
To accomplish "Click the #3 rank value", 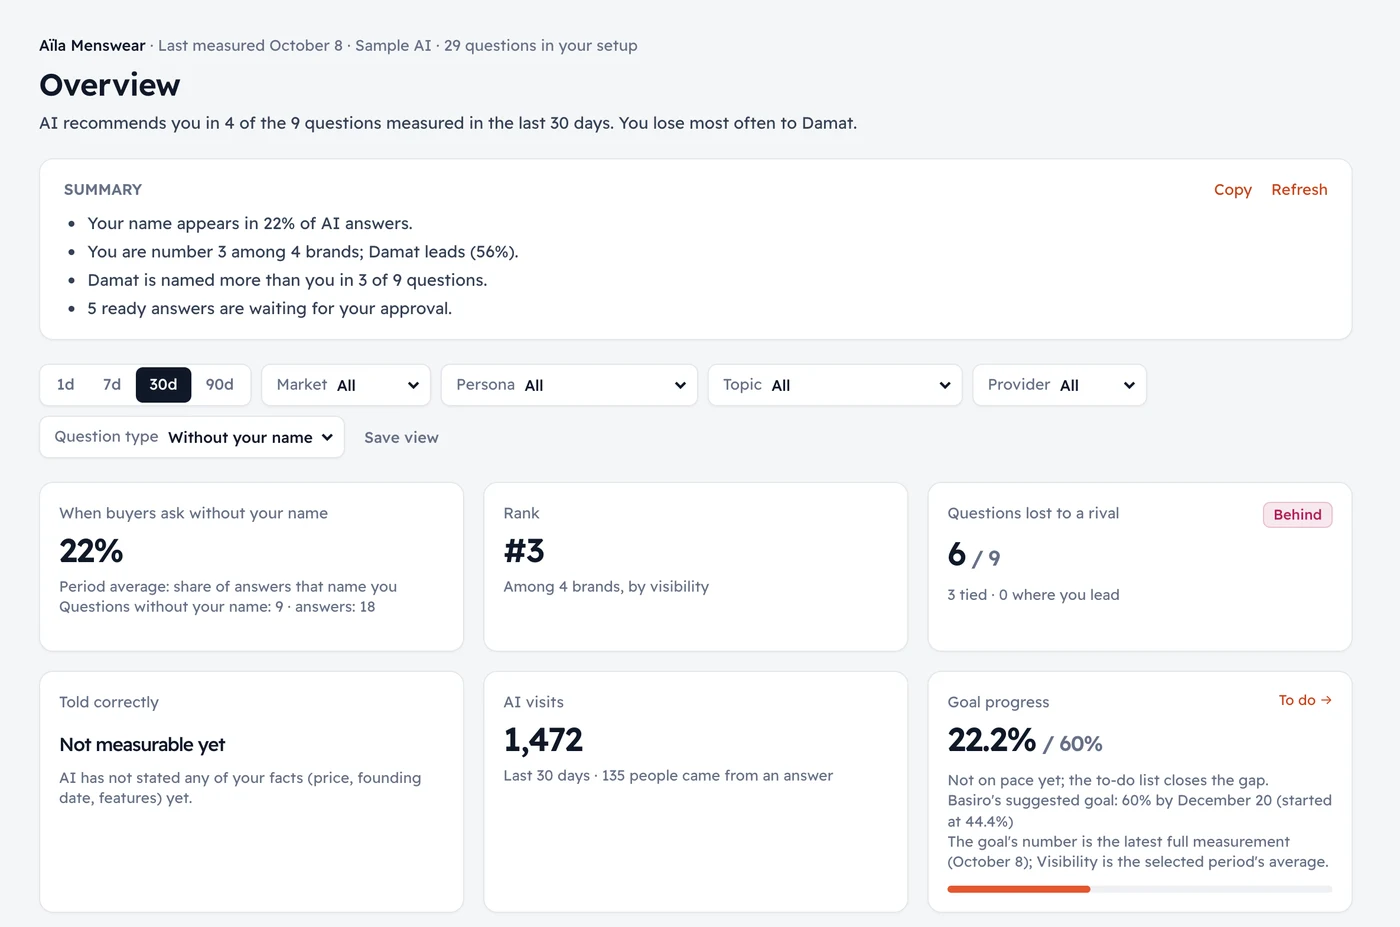I will point(524,551).
